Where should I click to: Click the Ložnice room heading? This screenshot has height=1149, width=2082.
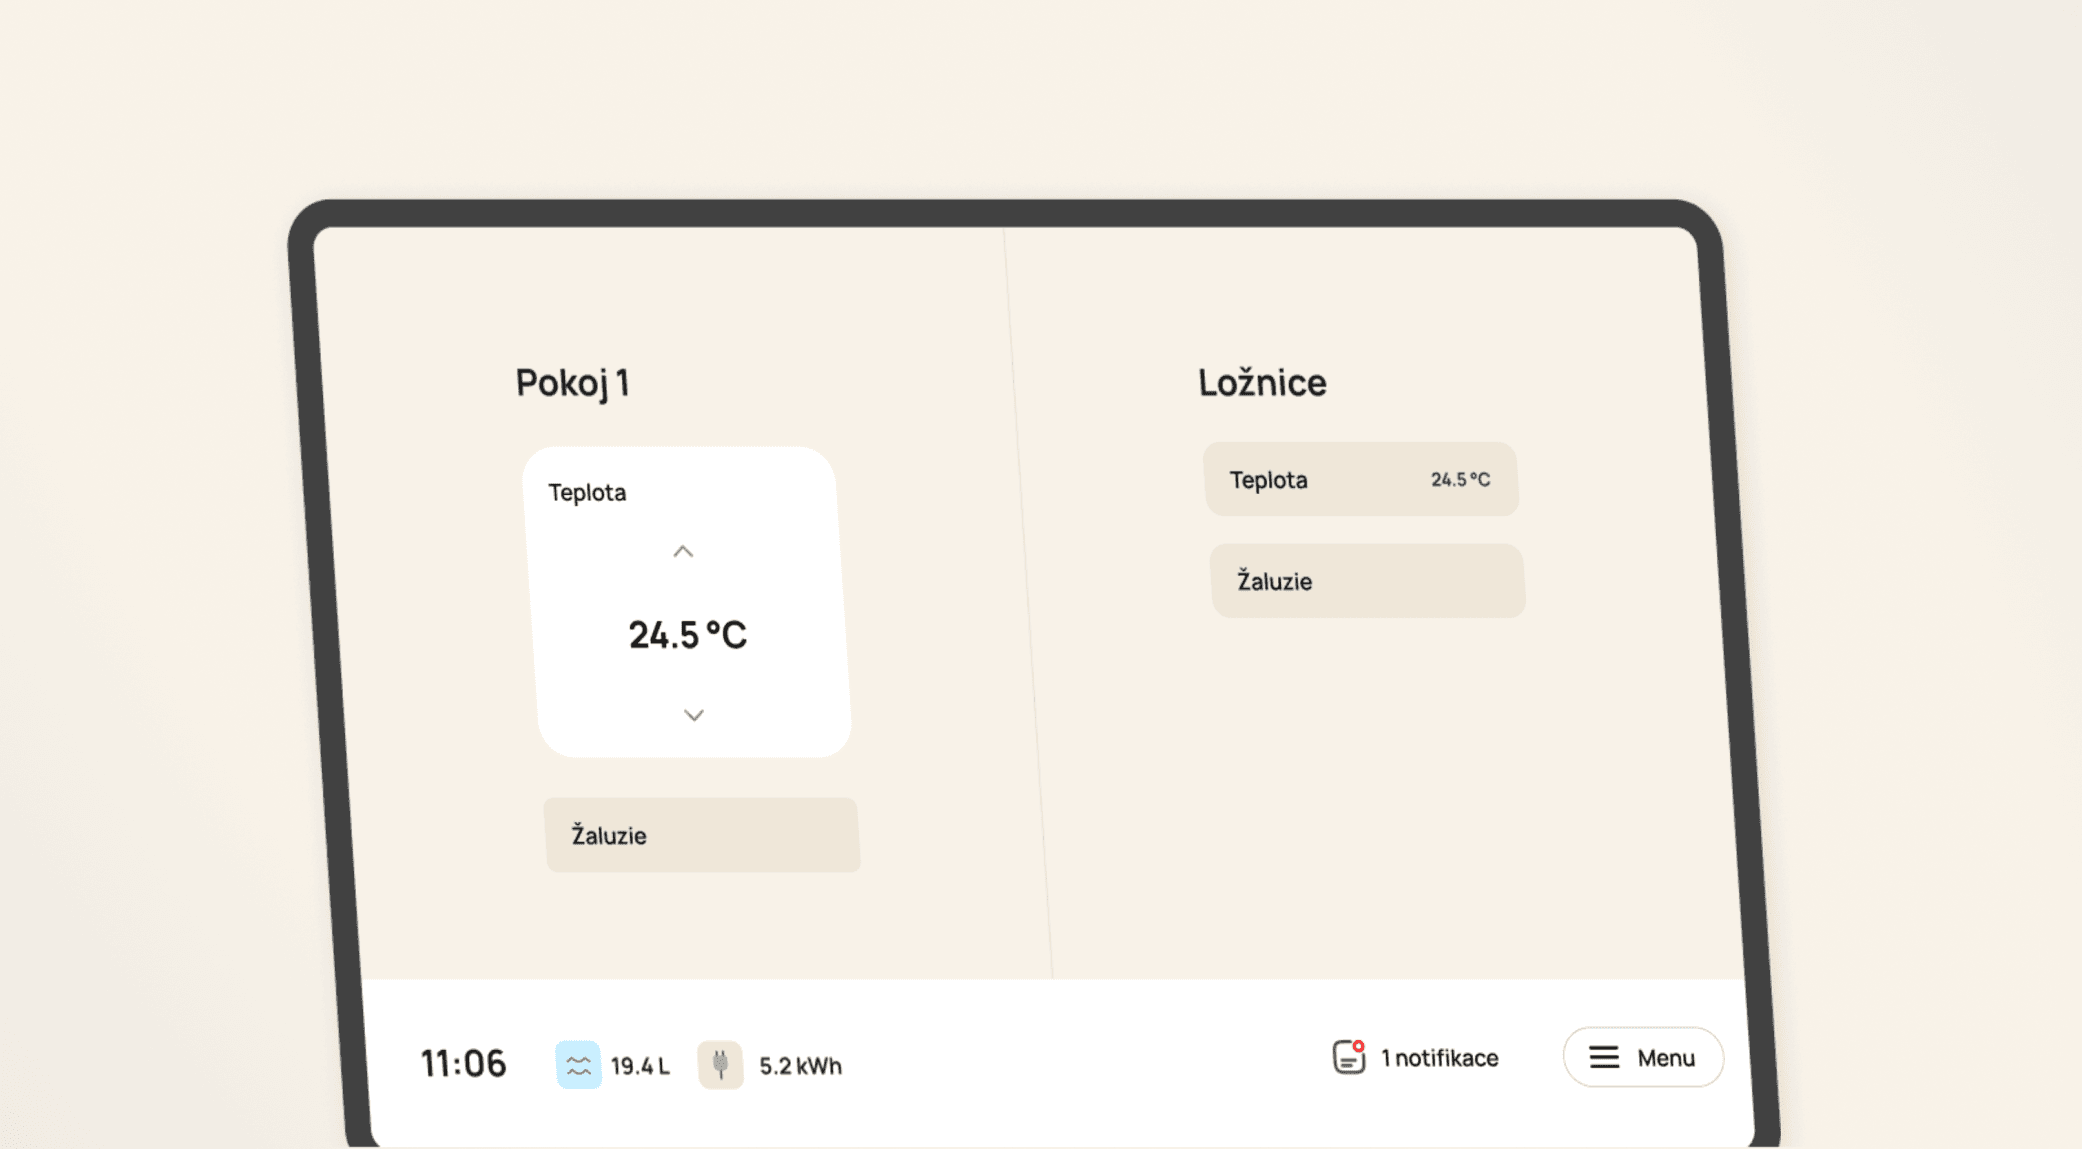point(1262,382)
